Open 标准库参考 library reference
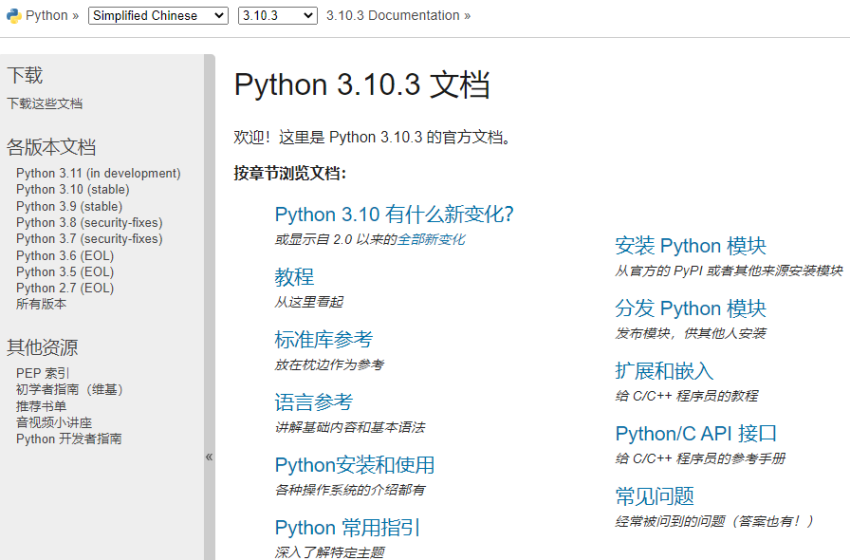The height and width of the screenshot is (560, 851). click(x=323, y=340)
